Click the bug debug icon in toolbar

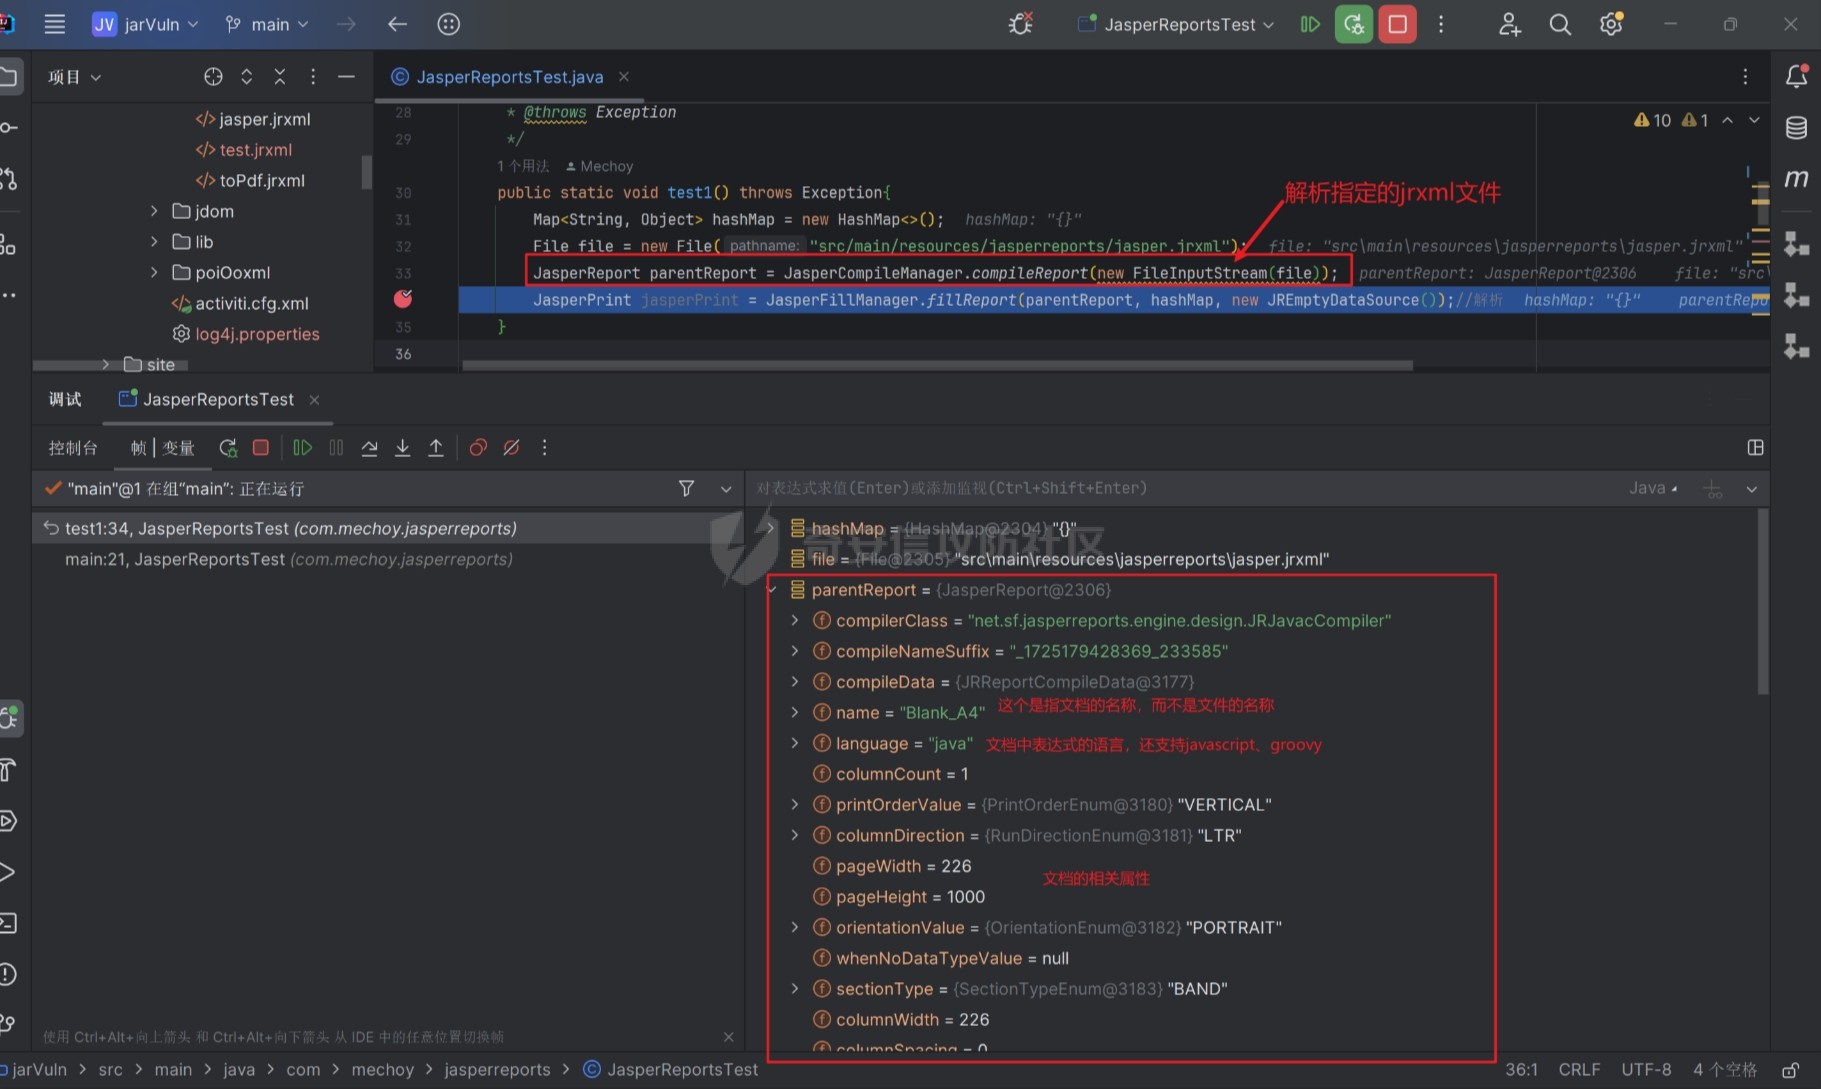point(1020,24)
